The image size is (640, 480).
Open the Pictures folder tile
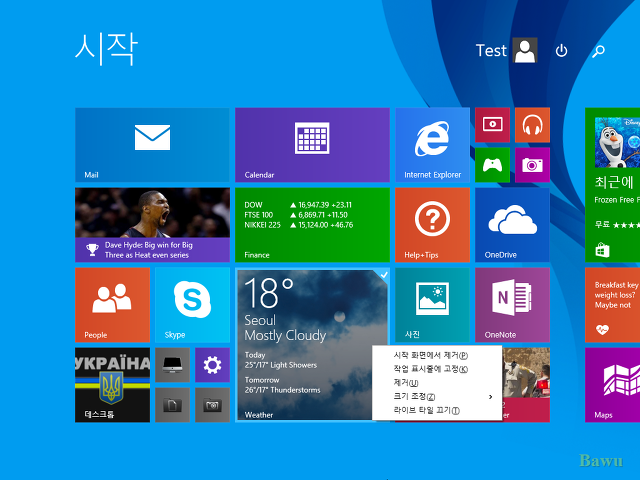tap(212, 405)
